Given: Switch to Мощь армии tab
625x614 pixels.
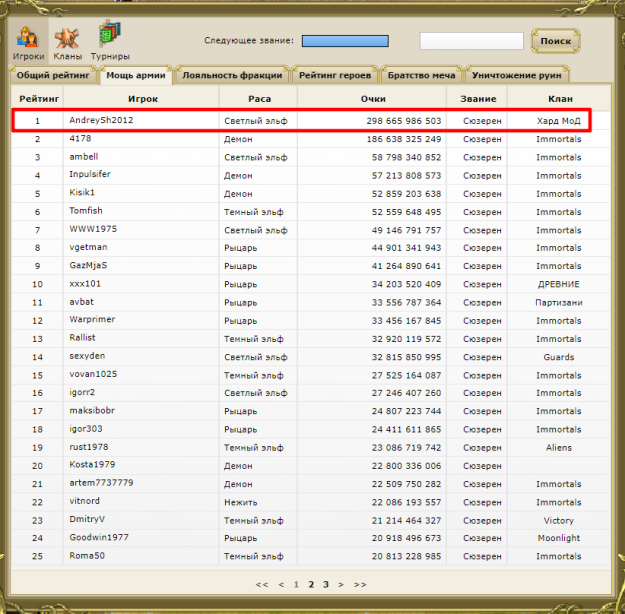Looking at the screenshot, I should (x=136, y=75).
